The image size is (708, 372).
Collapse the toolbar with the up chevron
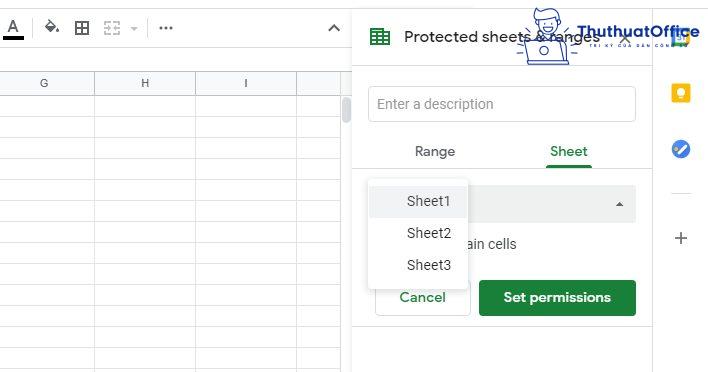coord(334,28)
